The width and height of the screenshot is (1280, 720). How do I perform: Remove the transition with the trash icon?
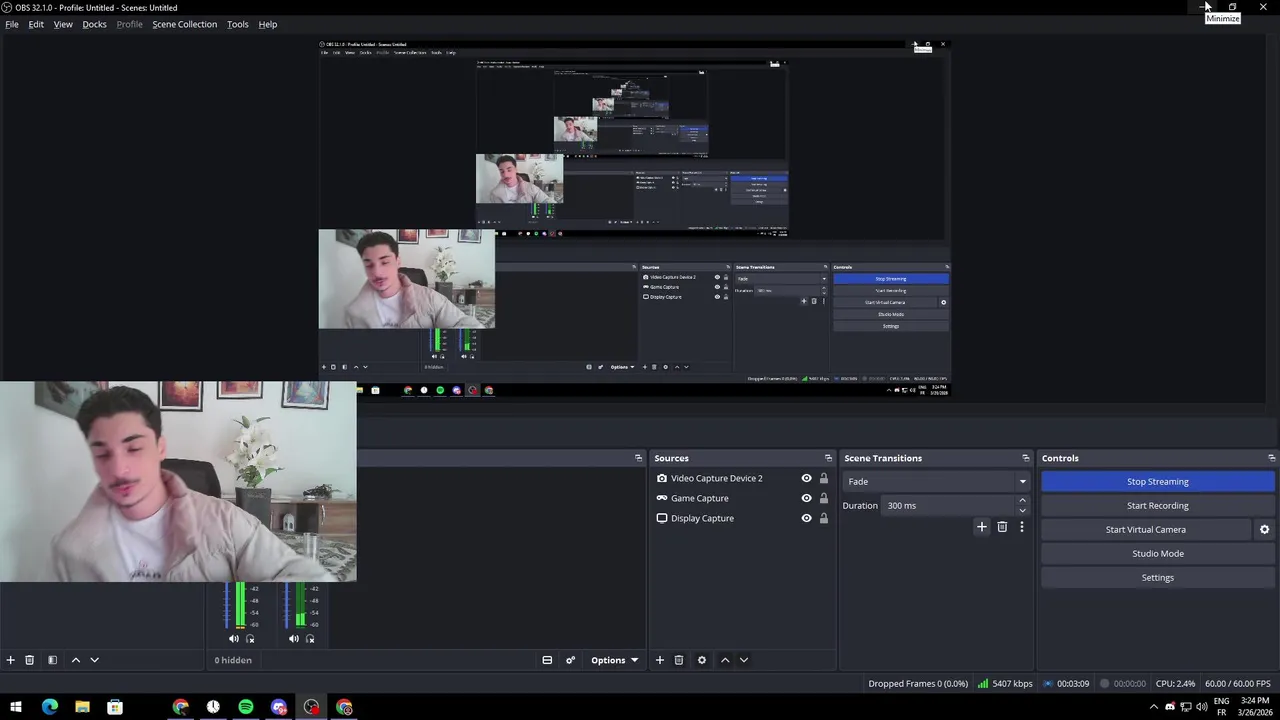(1002, 527)
